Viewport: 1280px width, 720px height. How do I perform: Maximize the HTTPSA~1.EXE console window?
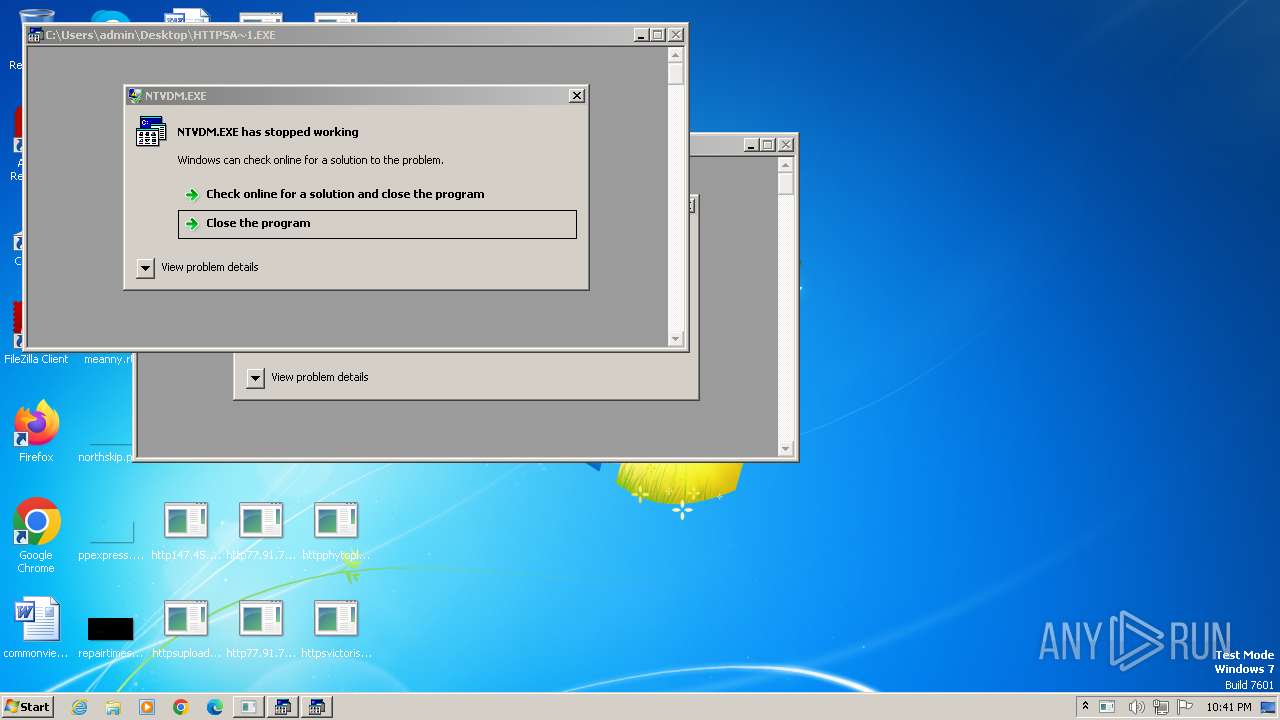tap(658, 35)
